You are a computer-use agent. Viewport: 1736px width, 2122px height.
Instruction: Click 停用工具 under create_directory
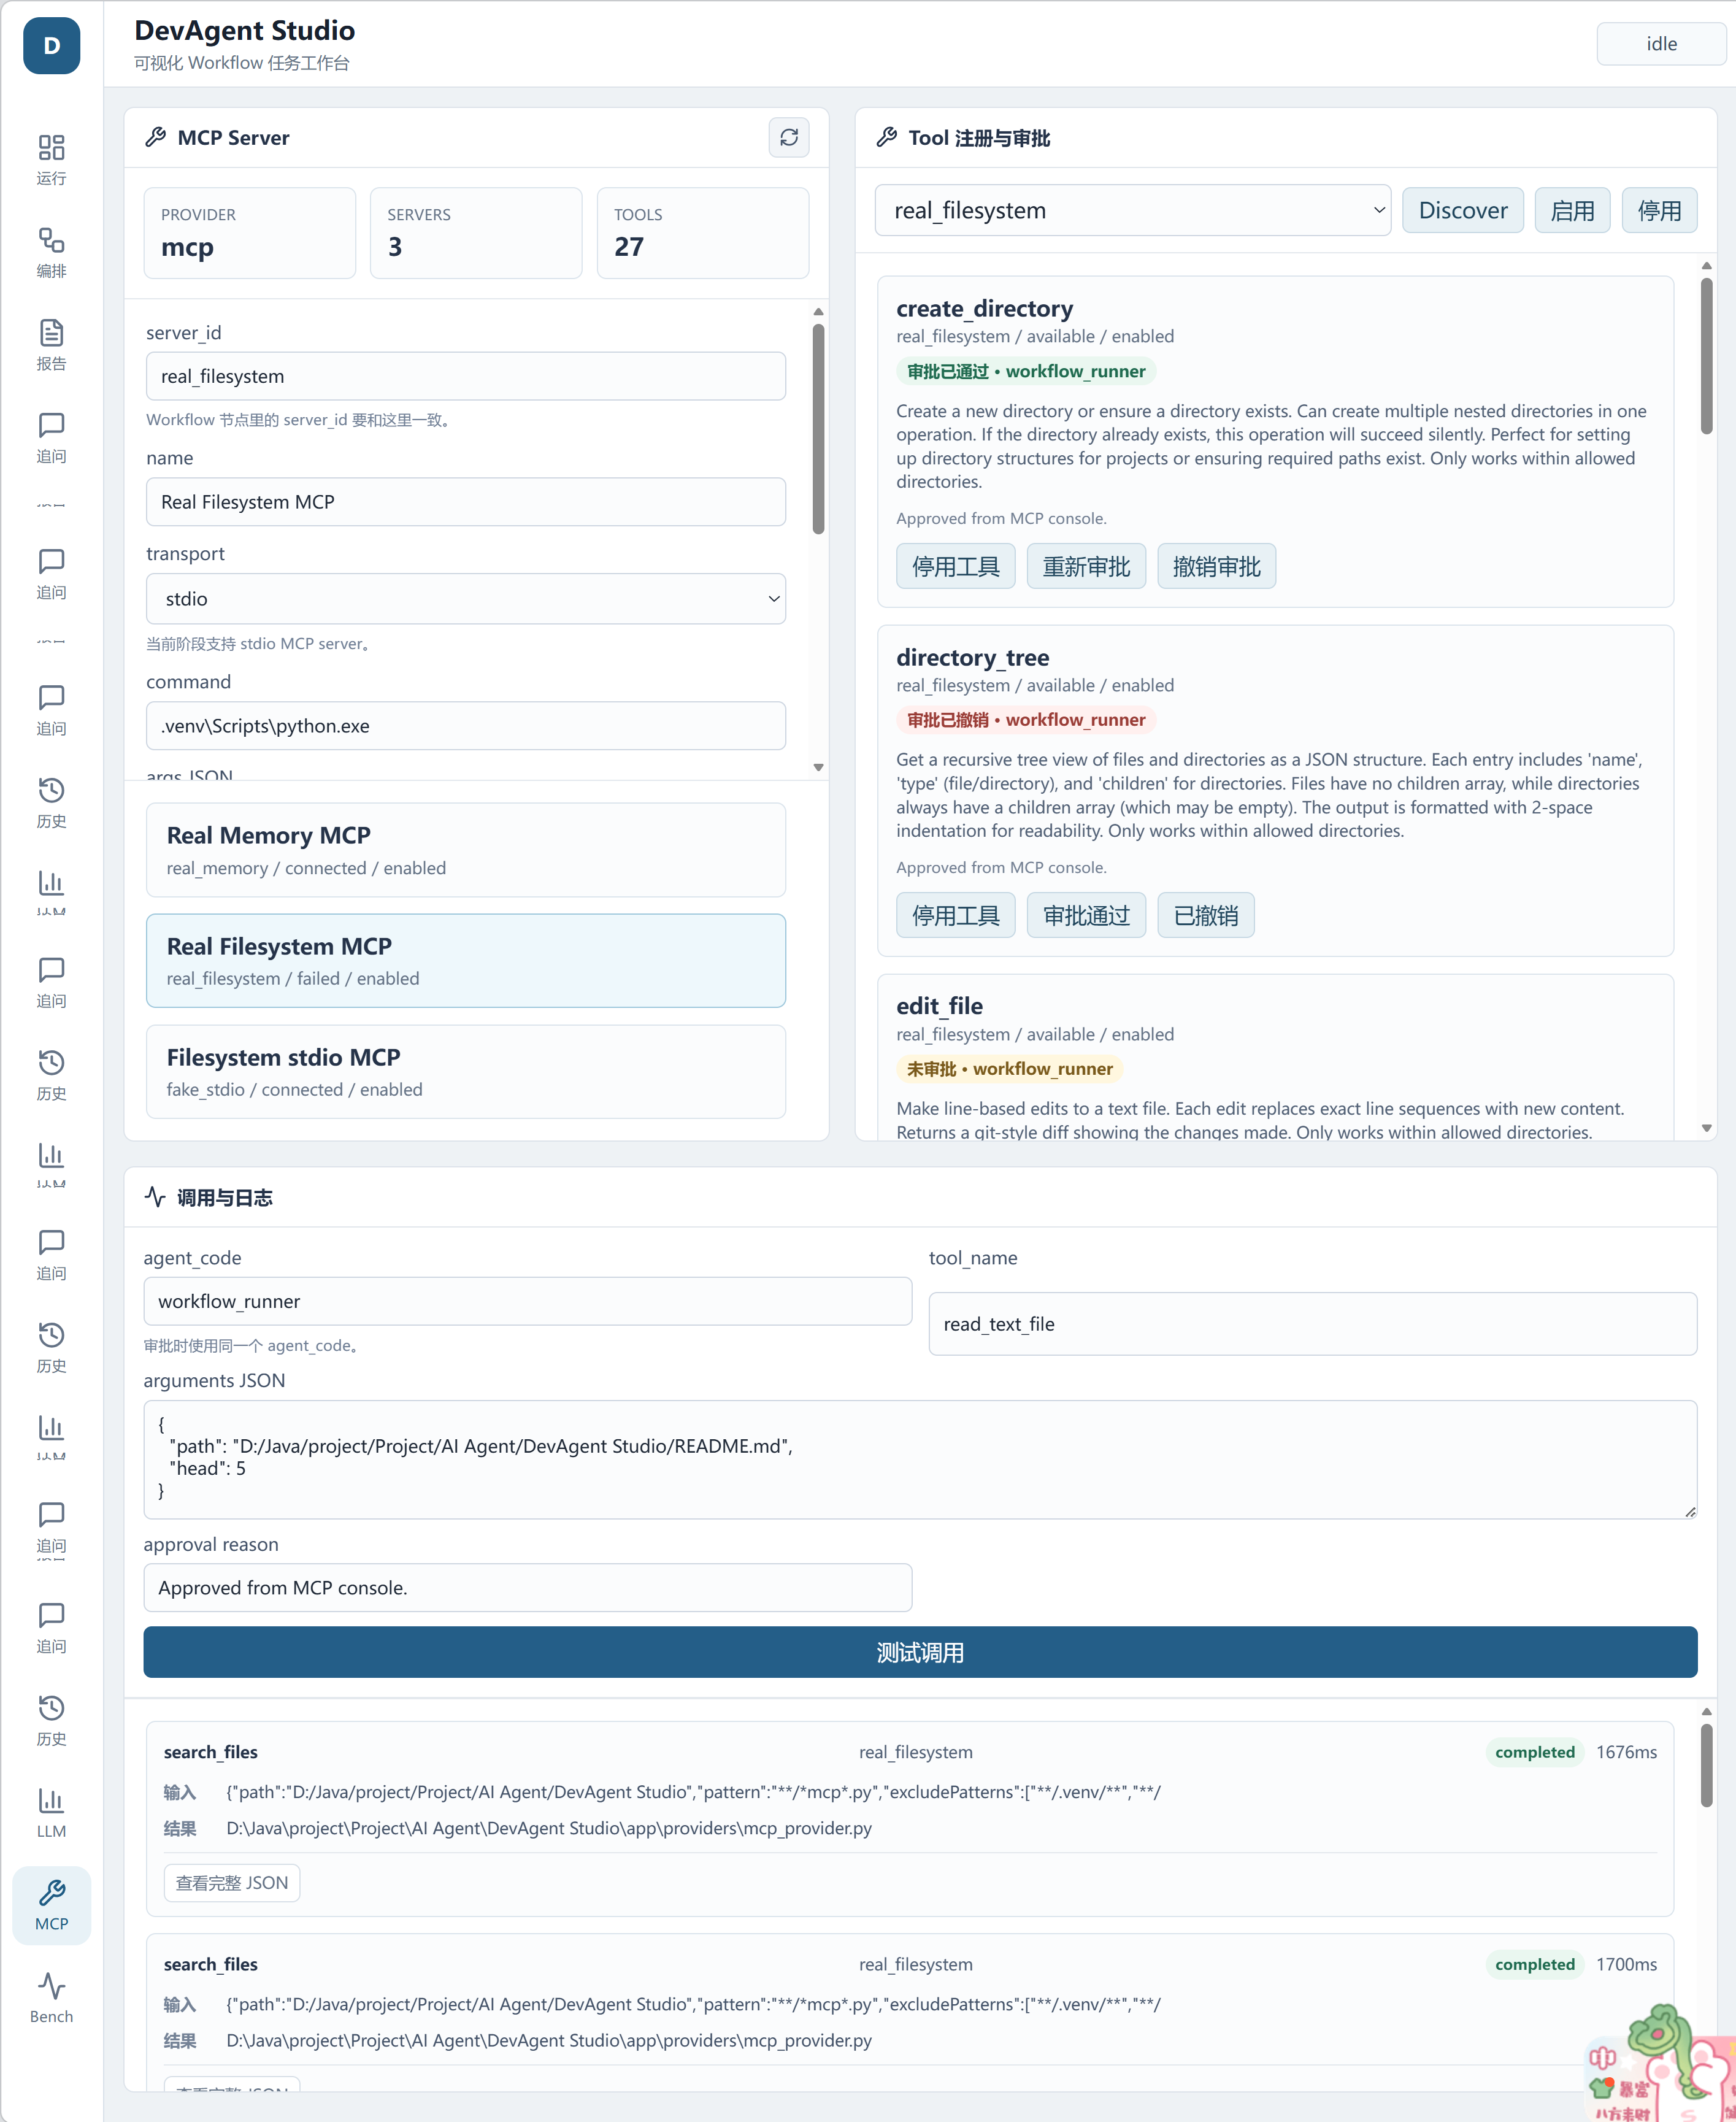955,566
